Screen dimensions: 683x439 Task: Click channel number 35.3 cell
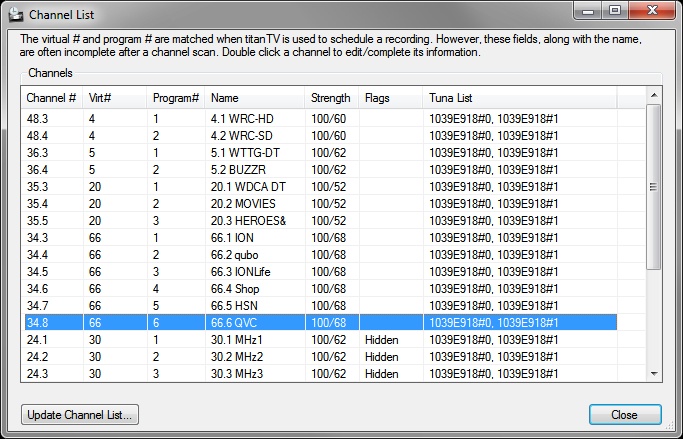coord(37,187)
